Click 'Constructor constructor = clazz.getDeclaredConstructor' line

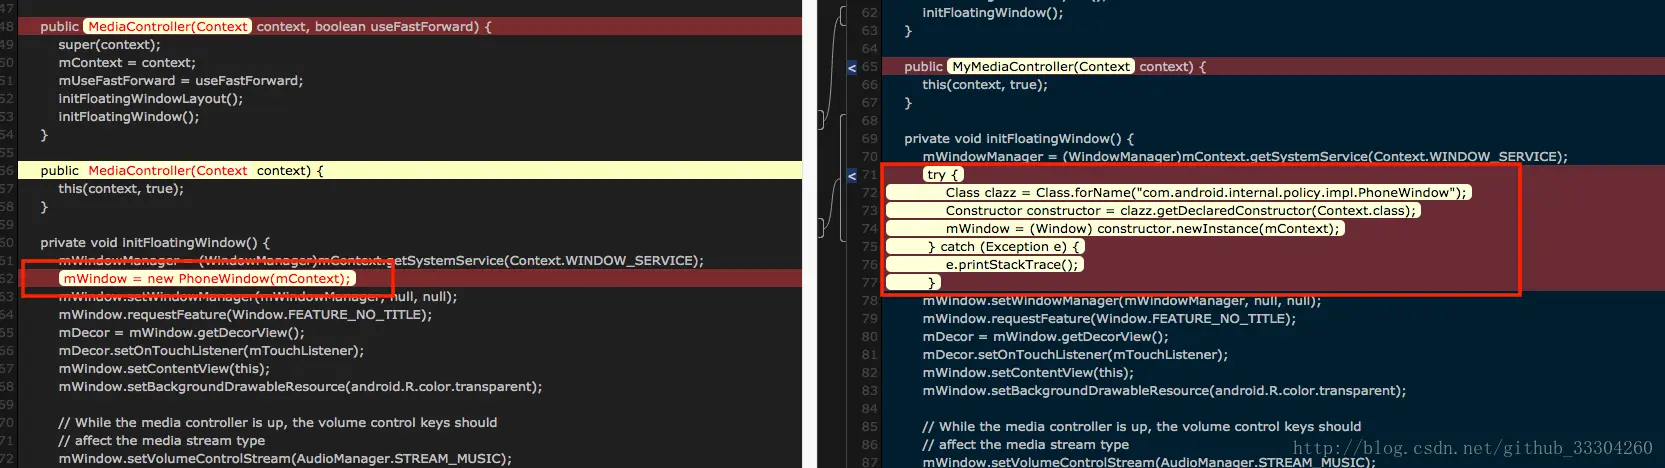tap(1181, 211)
